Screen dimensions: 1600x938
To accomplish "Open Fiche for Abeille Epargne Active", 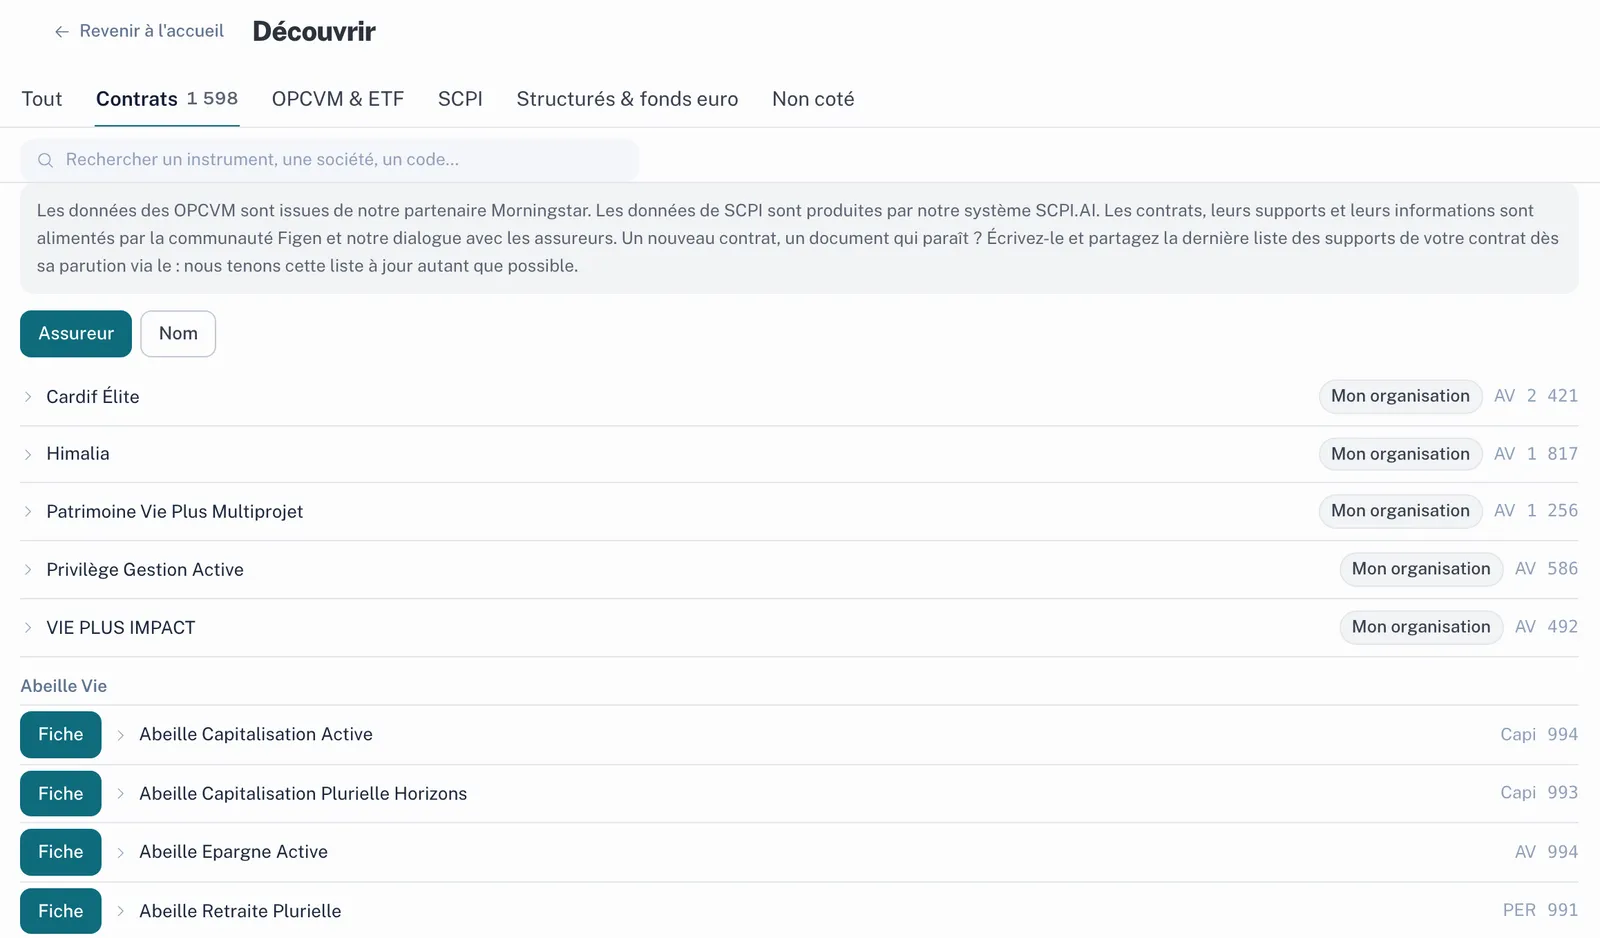I will (61, 852).
